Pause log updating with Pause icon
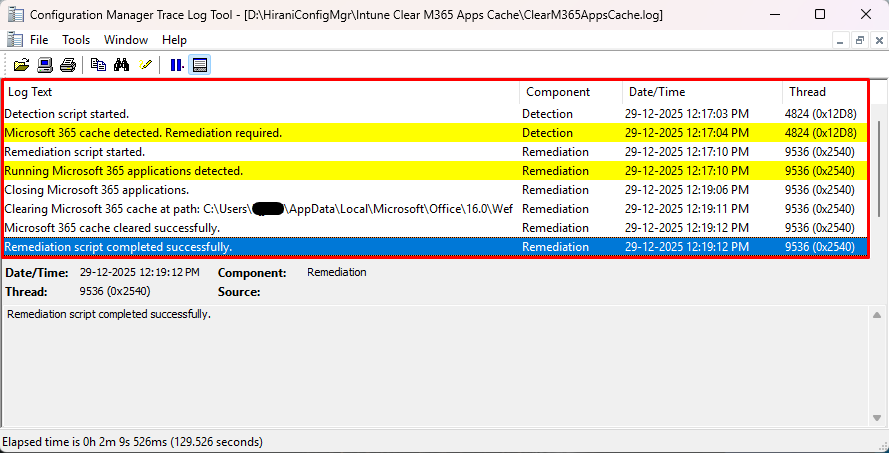The height and width of the screenshot is (453, 889). point(176,65)
